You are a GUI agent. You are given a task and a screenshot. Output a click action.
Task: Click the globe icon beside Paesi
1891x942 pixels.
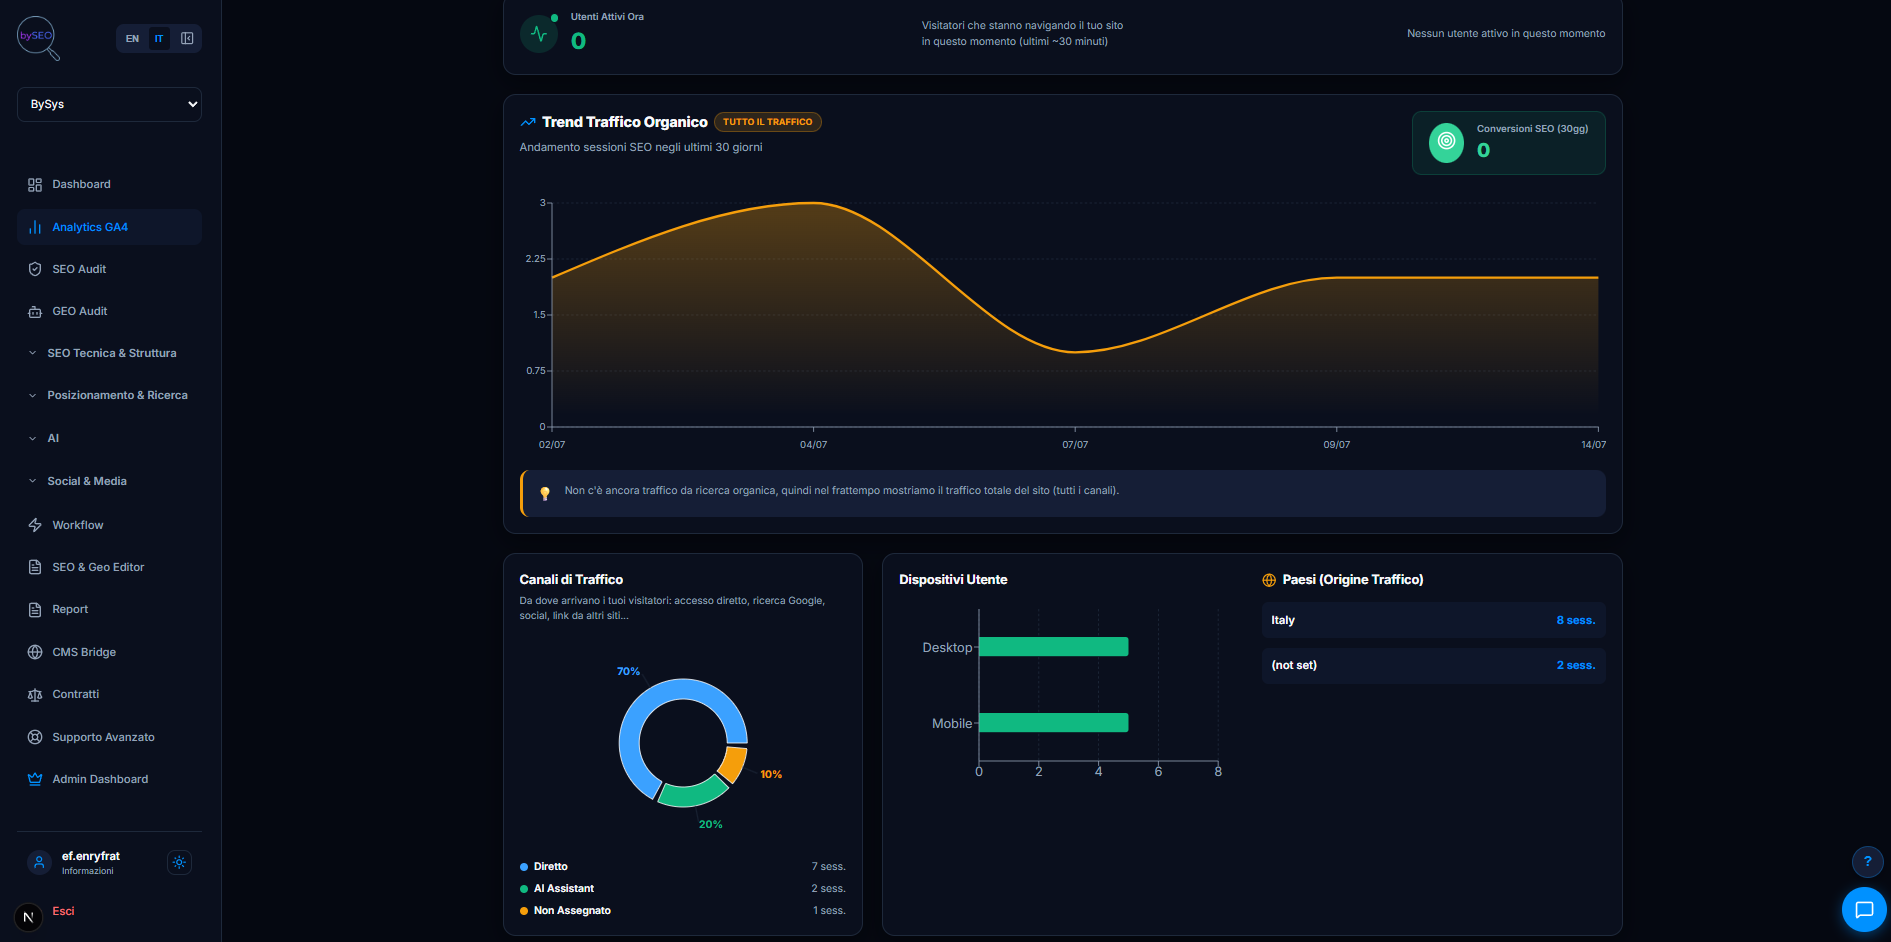pos(1269,580)
